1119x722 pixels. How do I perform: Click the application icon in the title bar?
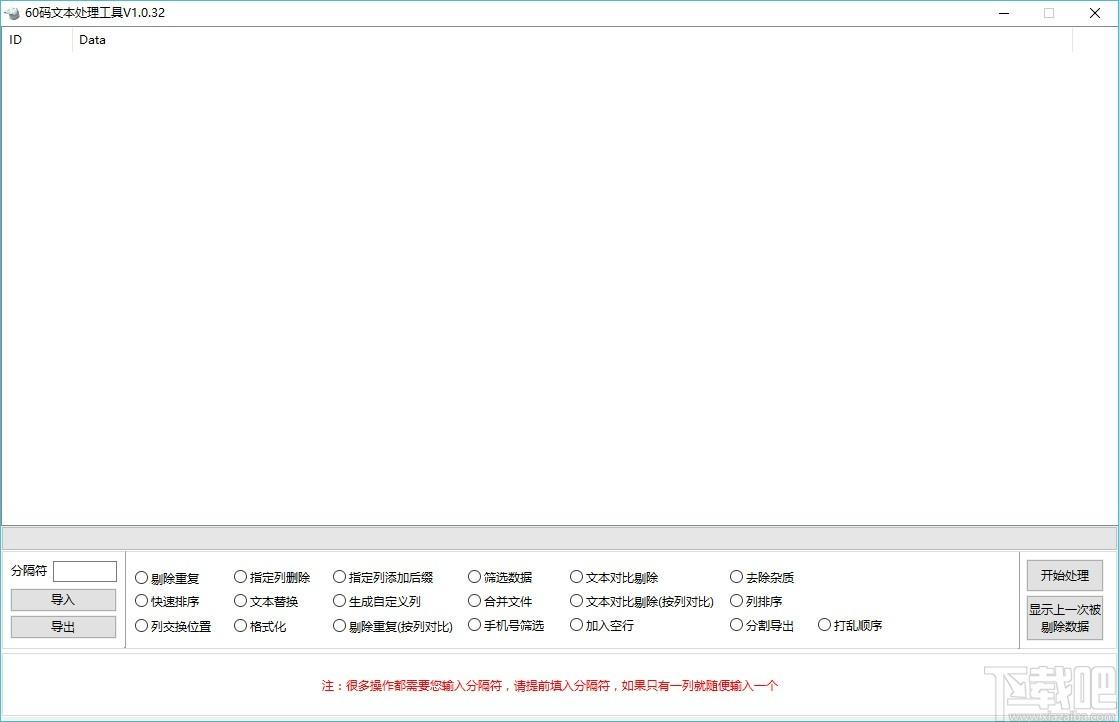pos(12,13)
